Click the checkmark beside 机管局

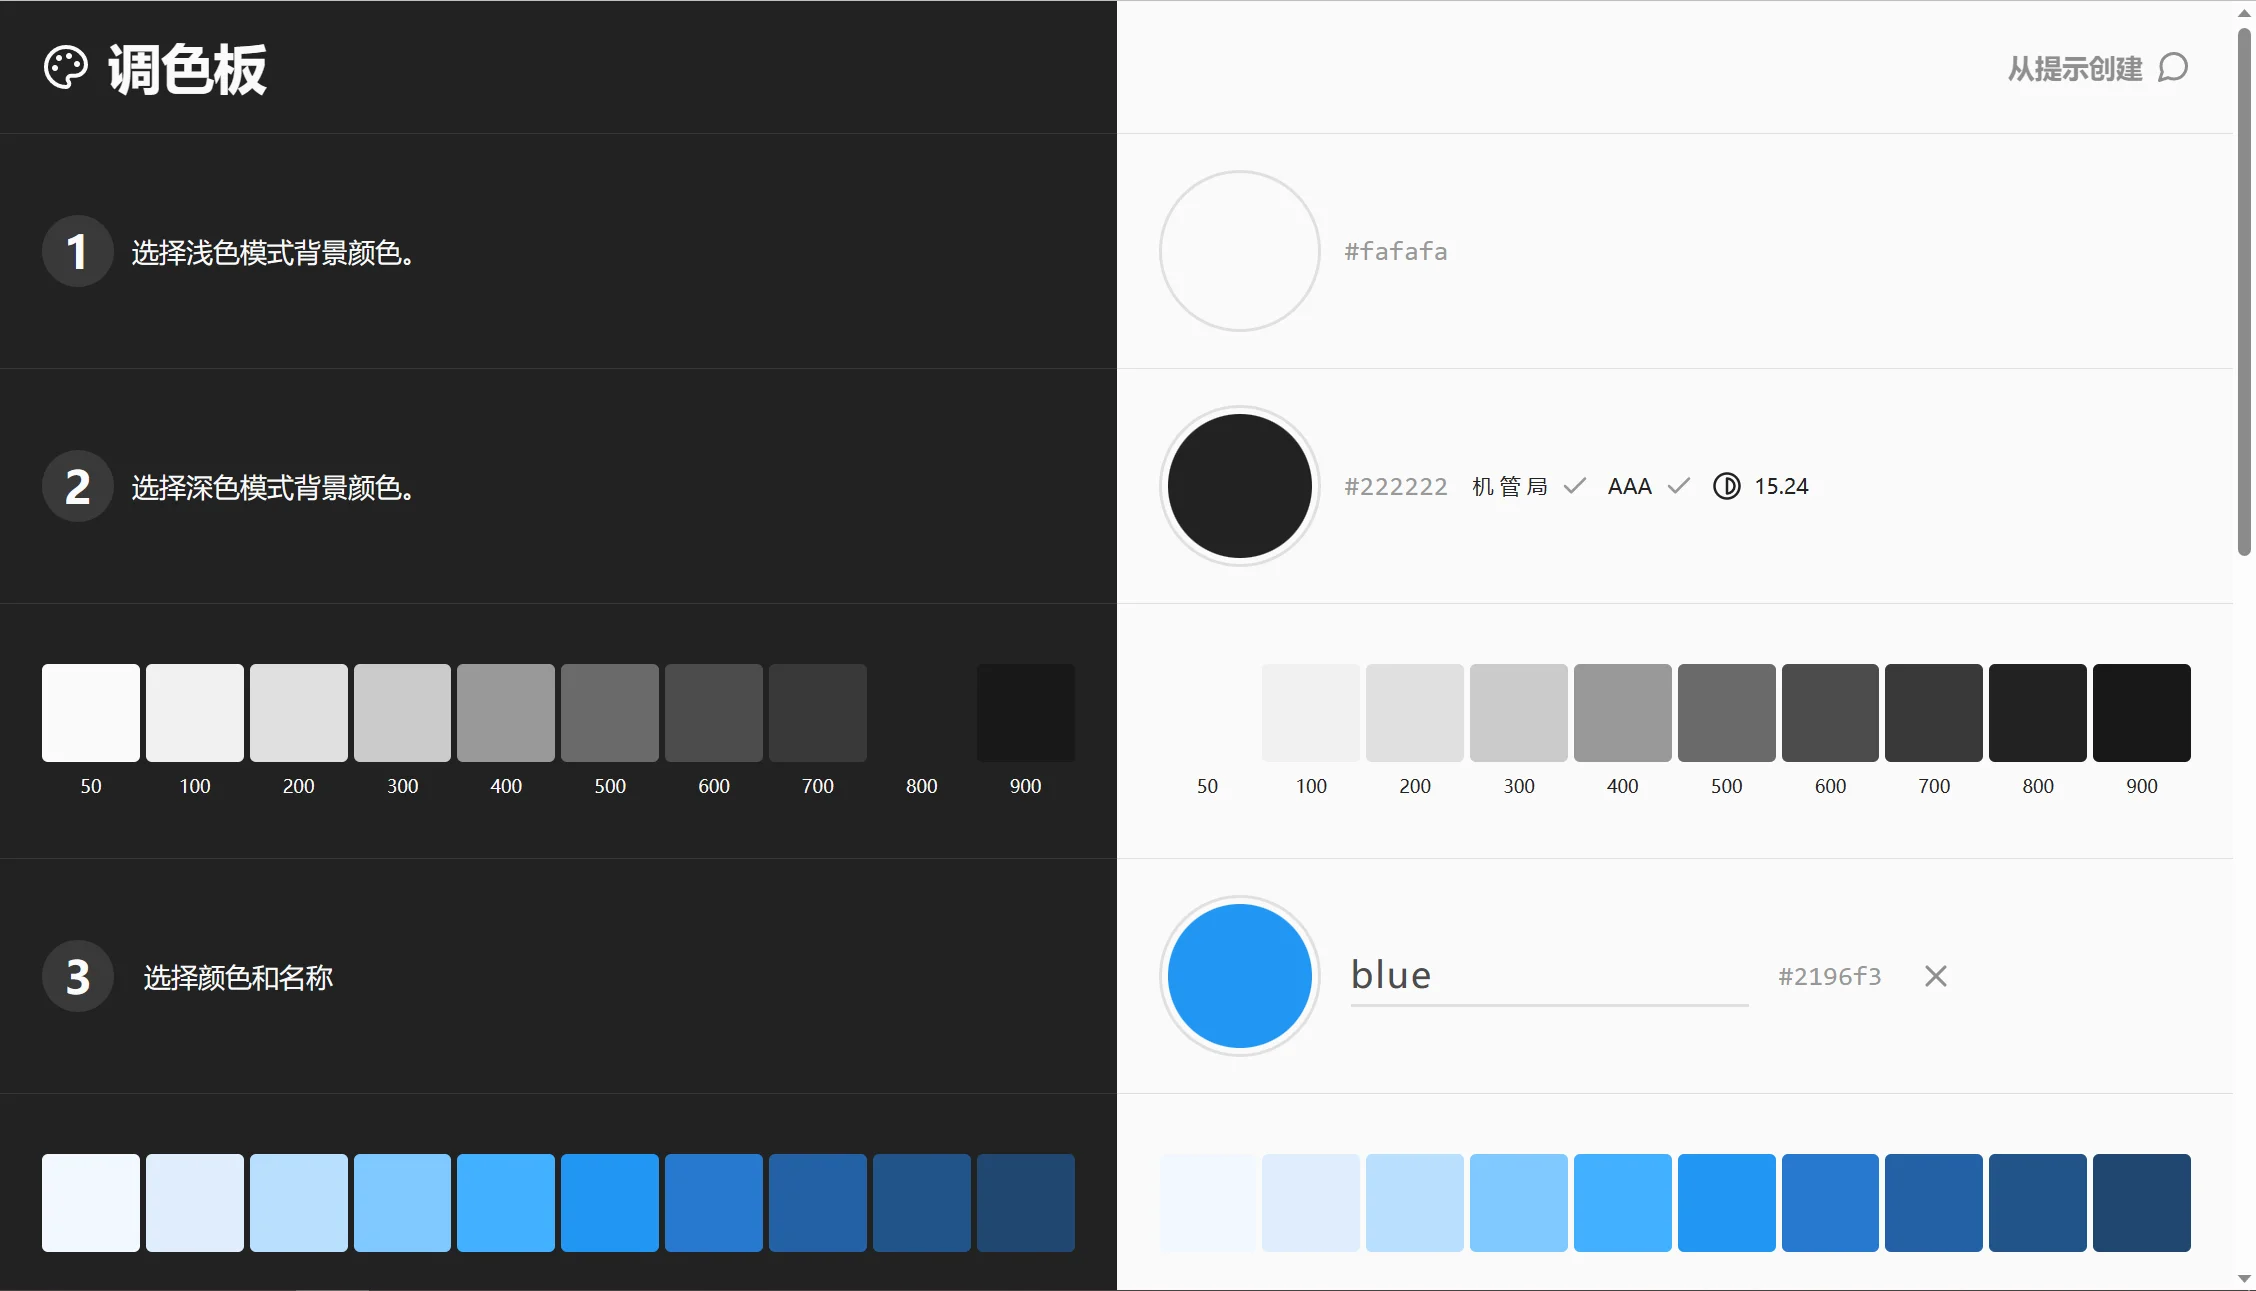tap(1575, 486)
